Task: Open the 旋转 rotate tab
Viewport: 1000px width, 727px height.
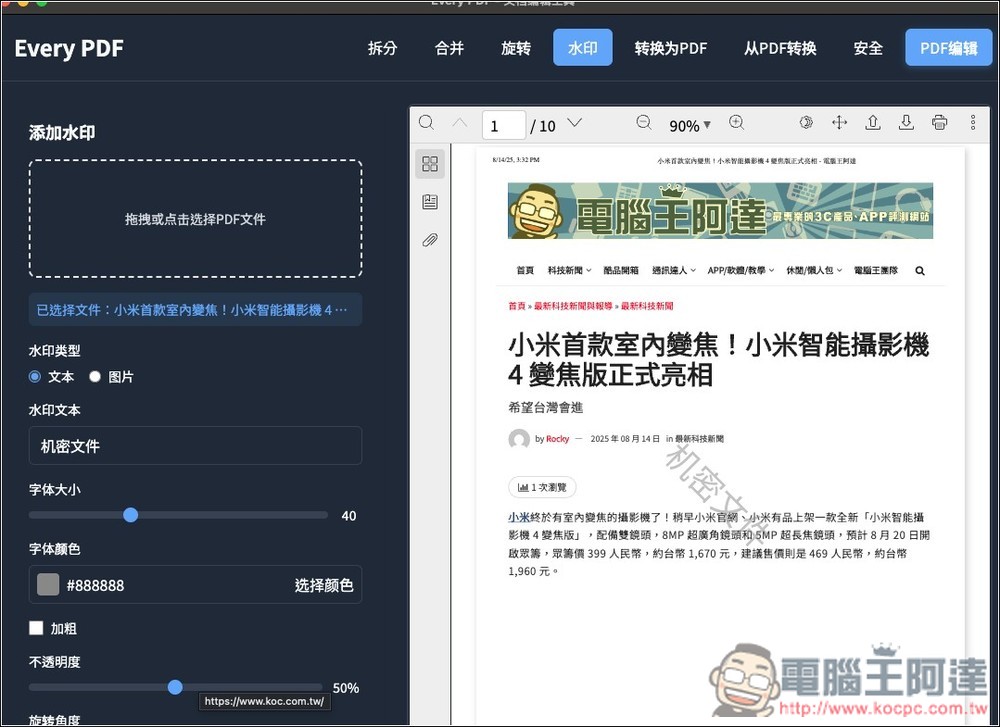Action: (516, 48)
